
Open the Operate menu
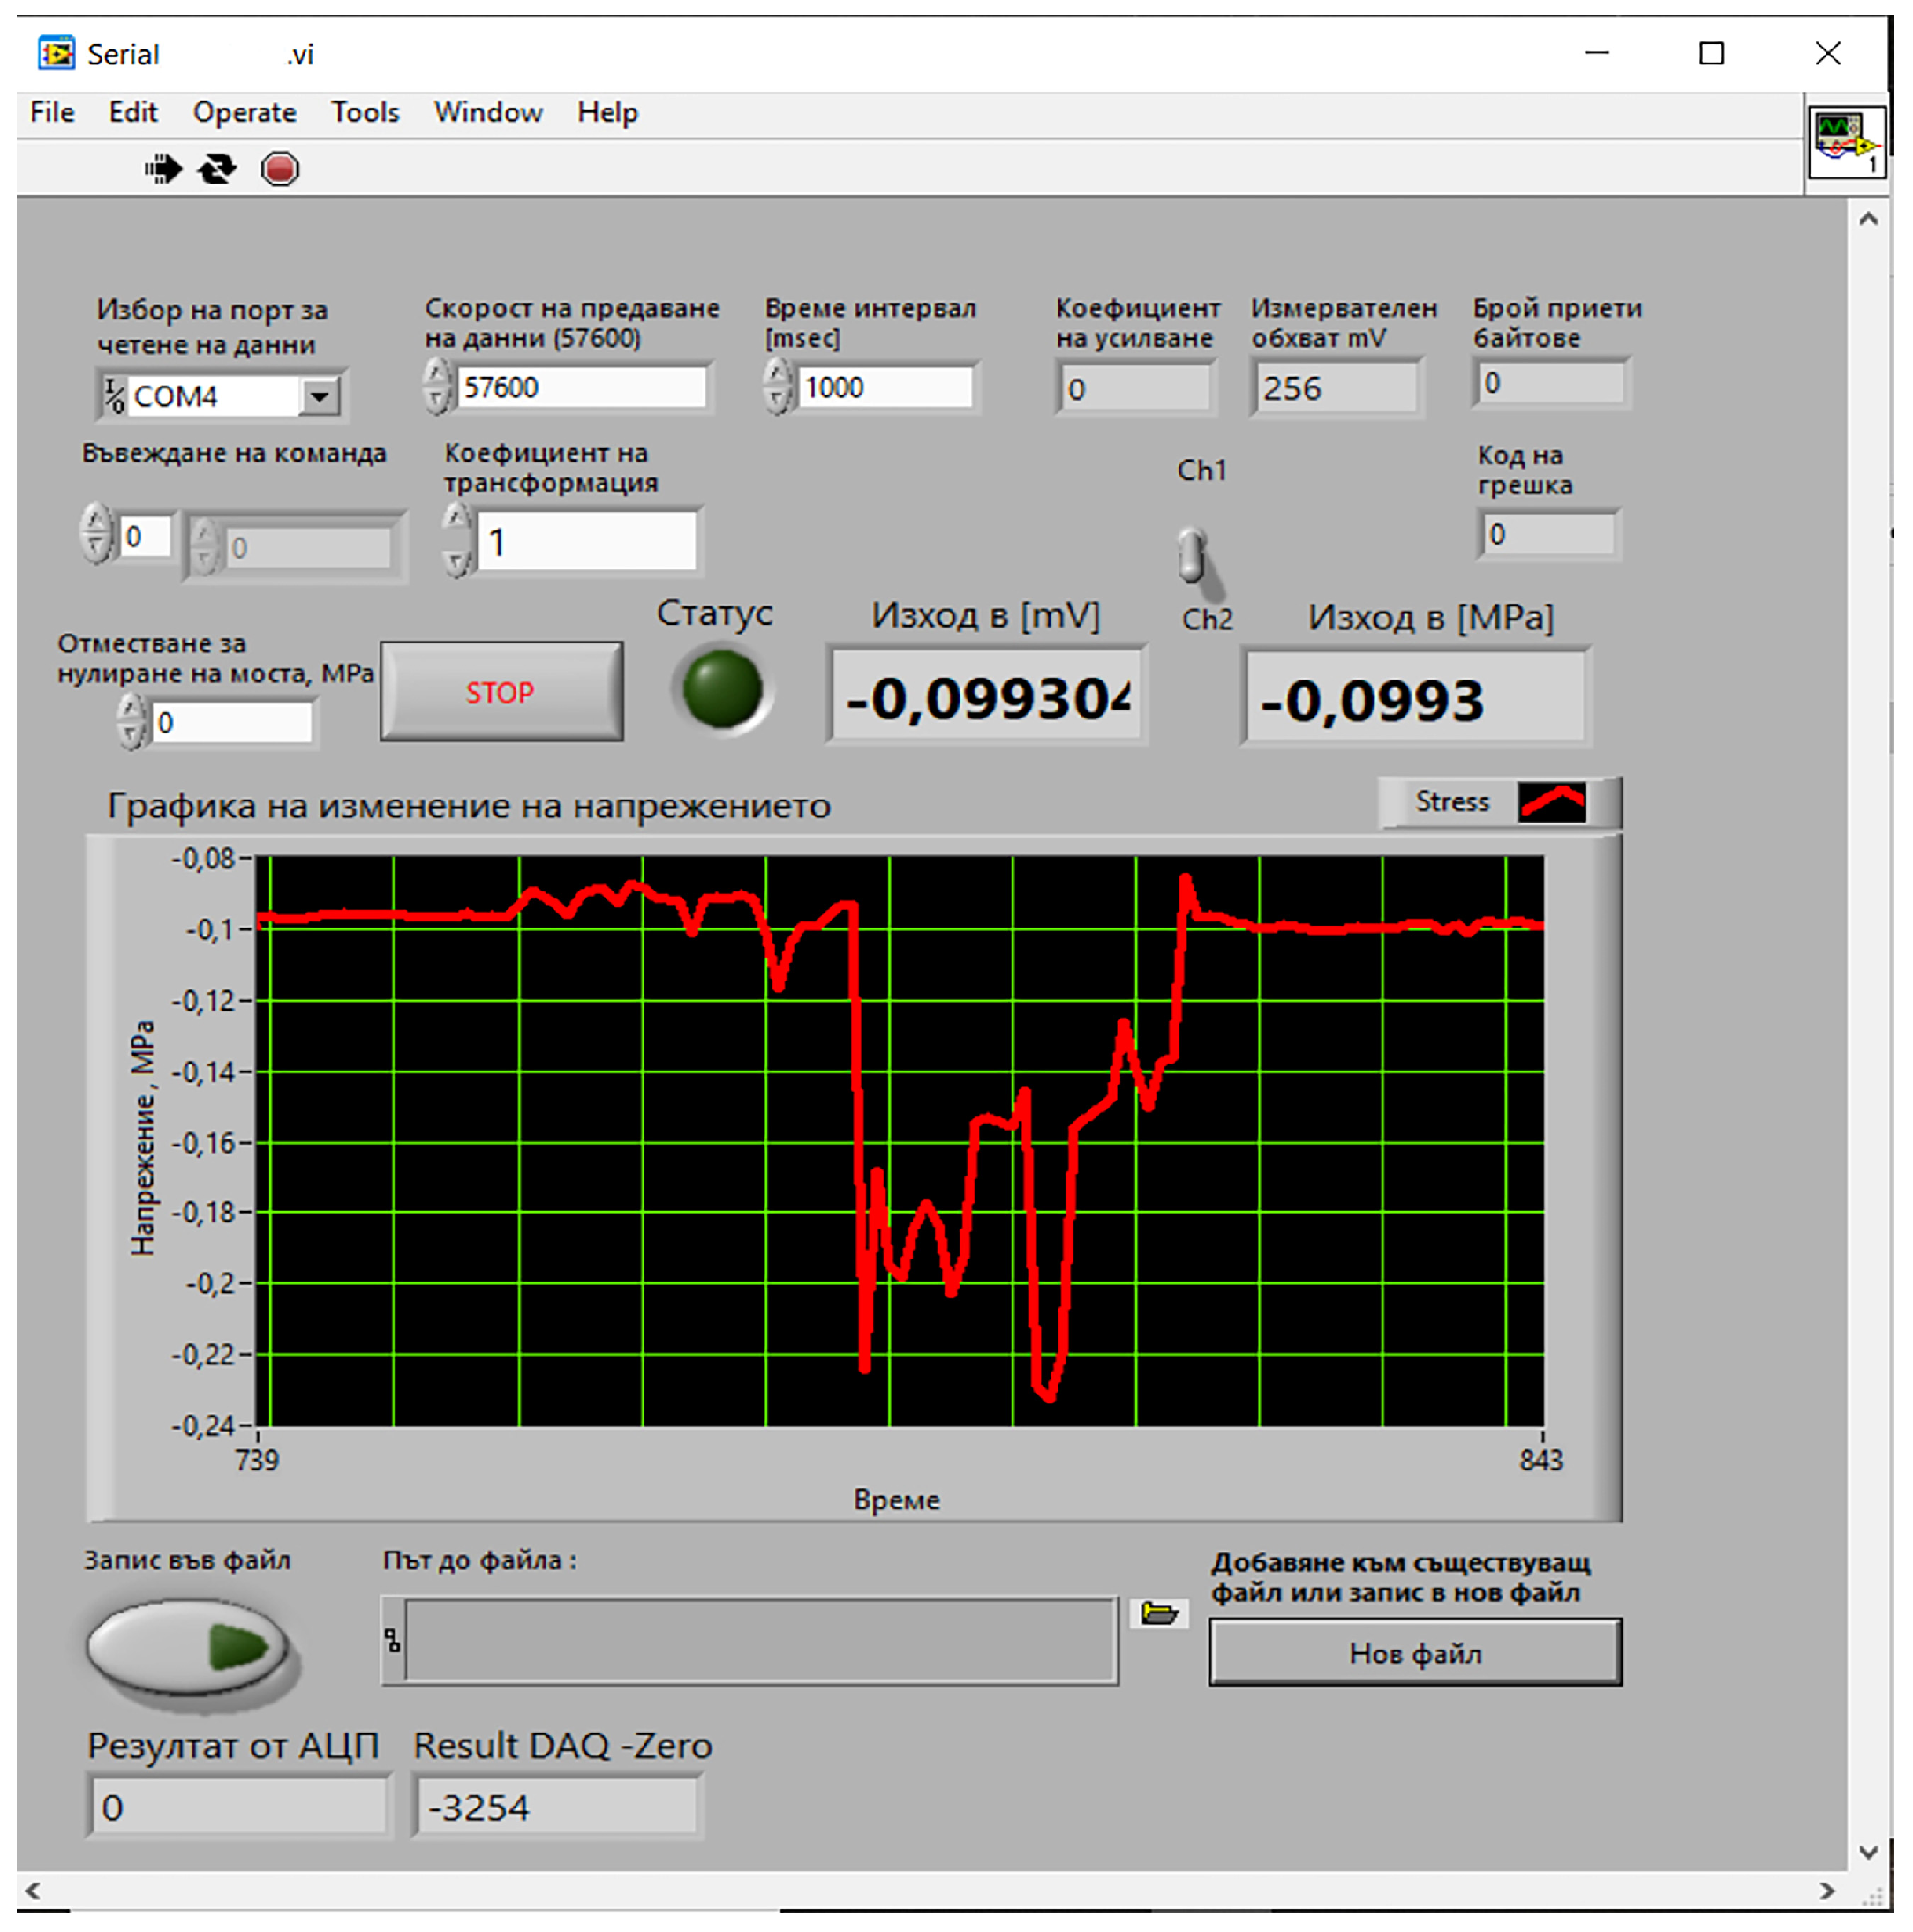(x=244, y=112)
